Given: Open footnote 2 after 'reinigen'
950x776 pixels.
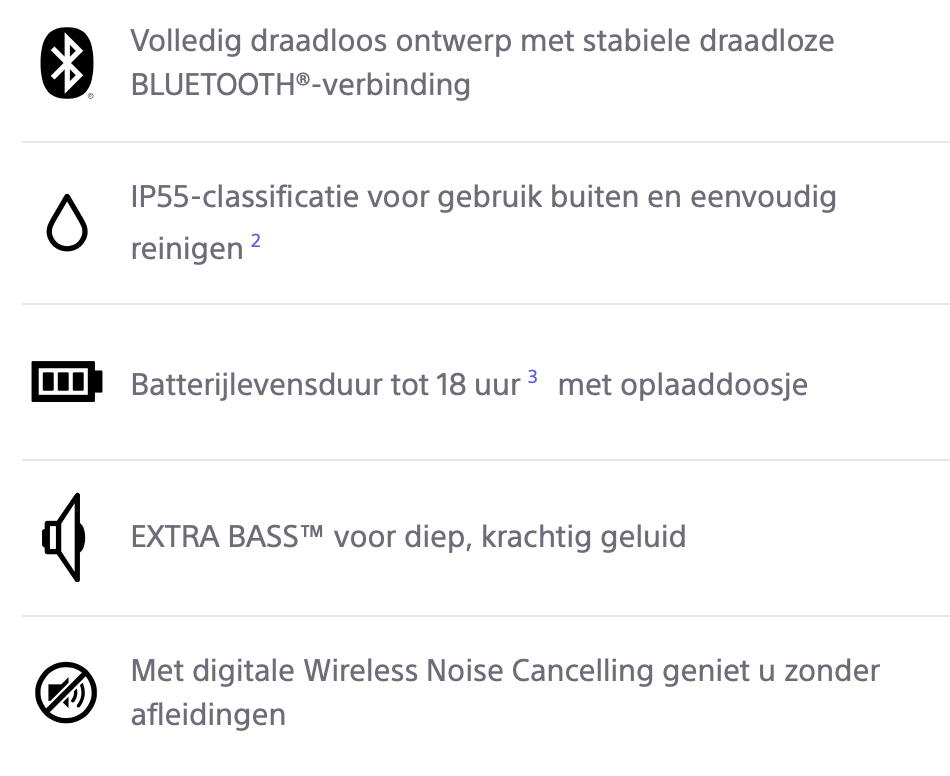Looking at the screenshot, I should pos(256,241).
